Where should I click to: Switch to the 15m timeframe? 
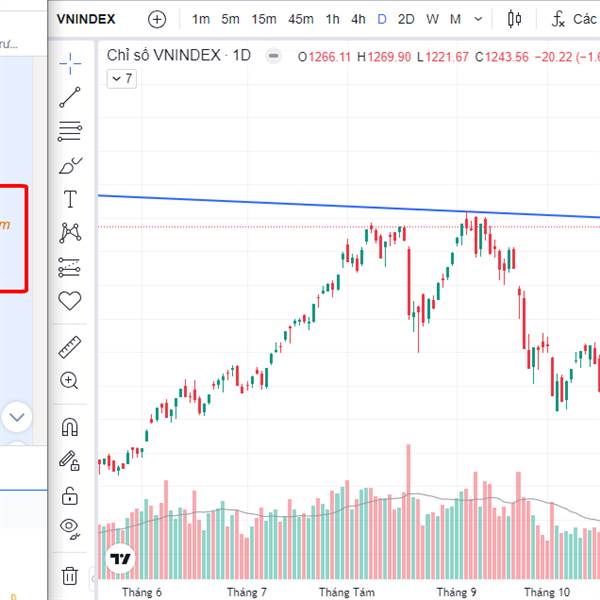pos(264,19)
